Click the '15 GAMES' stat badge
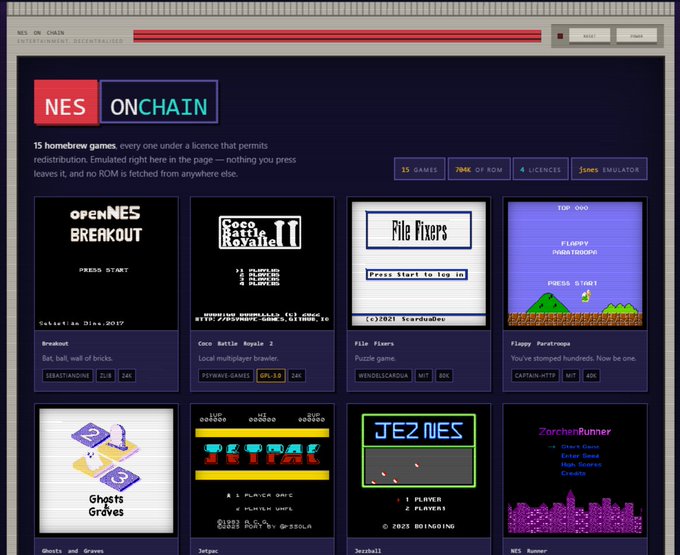This screenshot has width=680, height=555. (419, 169)
